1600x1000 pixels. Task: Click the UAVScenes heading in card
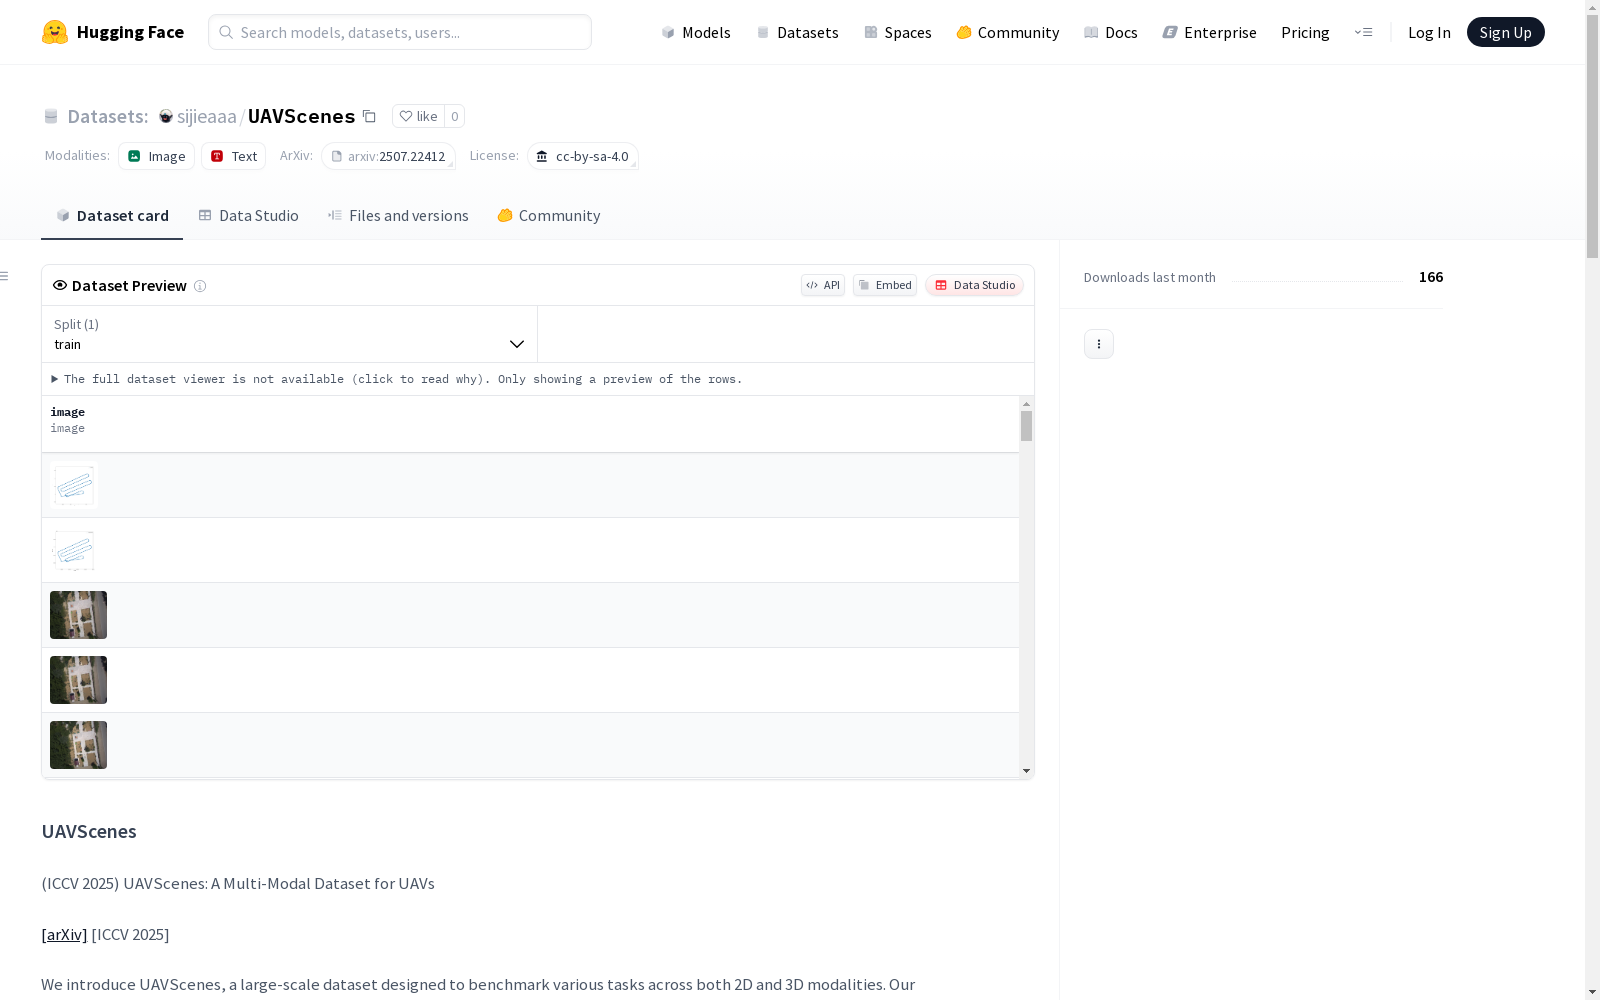(89, 831)
